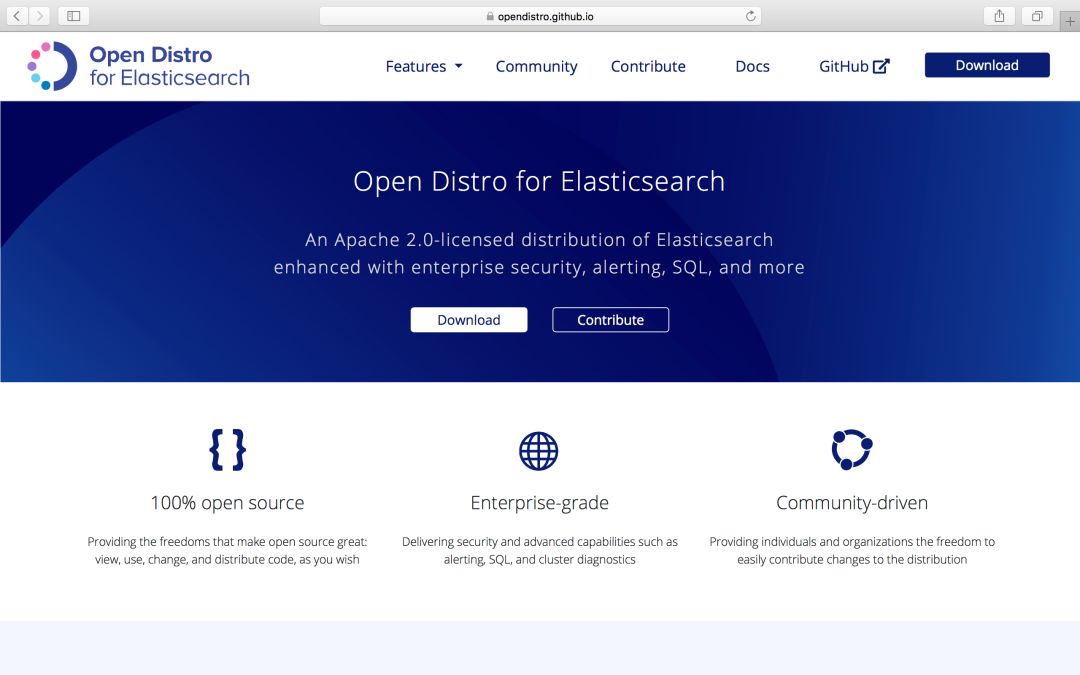Click the '100% open source' heading
Screen dimensions: 1080x675
click(227, 503)
